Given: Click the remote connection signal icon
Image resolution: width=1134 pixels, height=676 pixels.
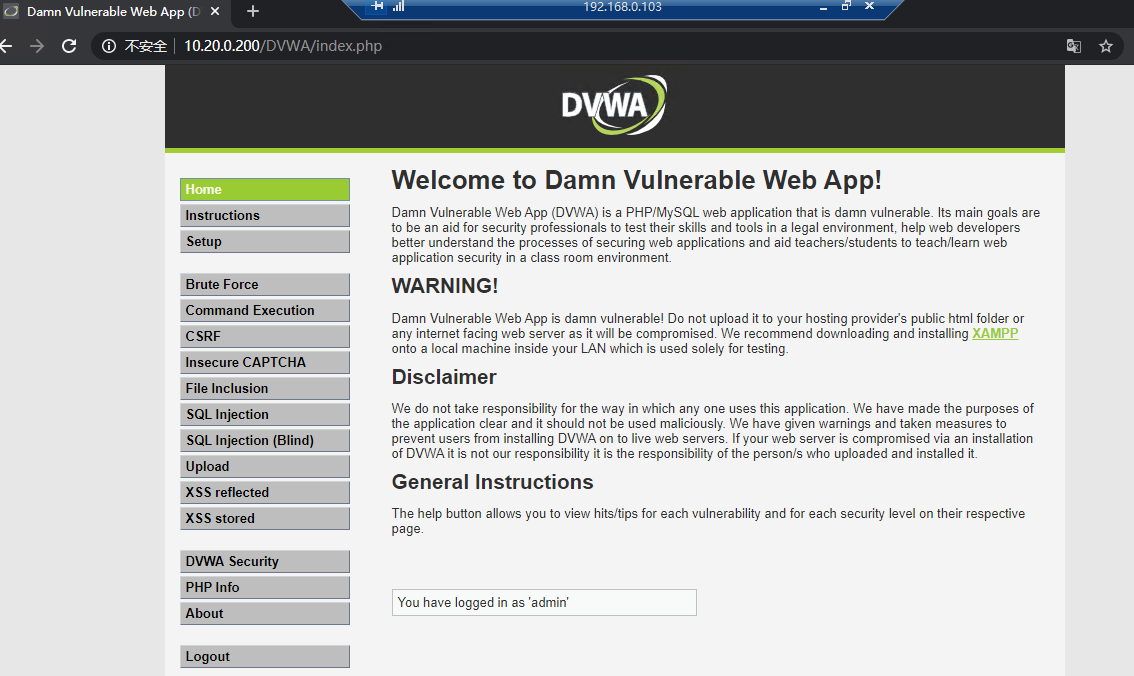Looking at the screenshot, I should (x=398, y=6).
